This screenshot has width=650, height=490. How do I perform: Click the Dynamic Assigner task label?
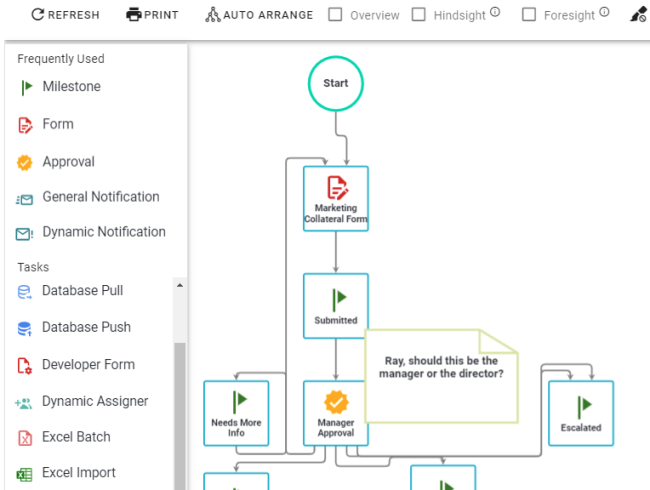(x=95, y=401)
